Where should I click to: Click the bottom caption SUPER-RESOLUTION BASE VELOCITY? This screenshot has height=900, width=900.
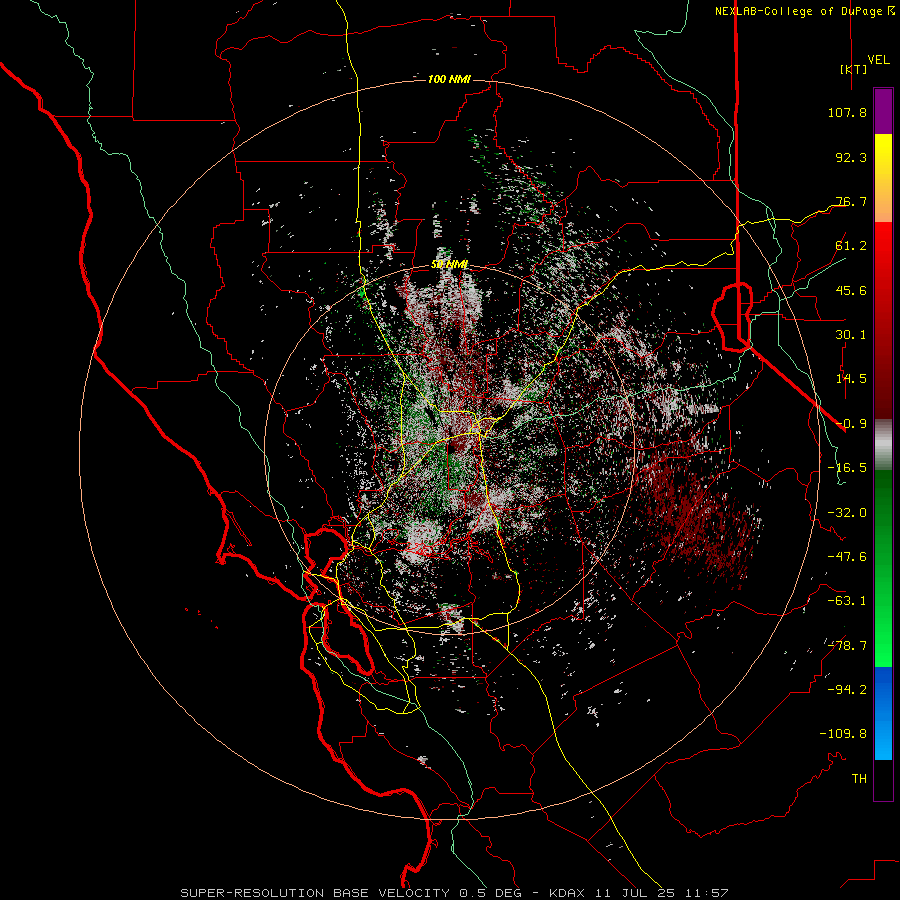coord(317,893)
